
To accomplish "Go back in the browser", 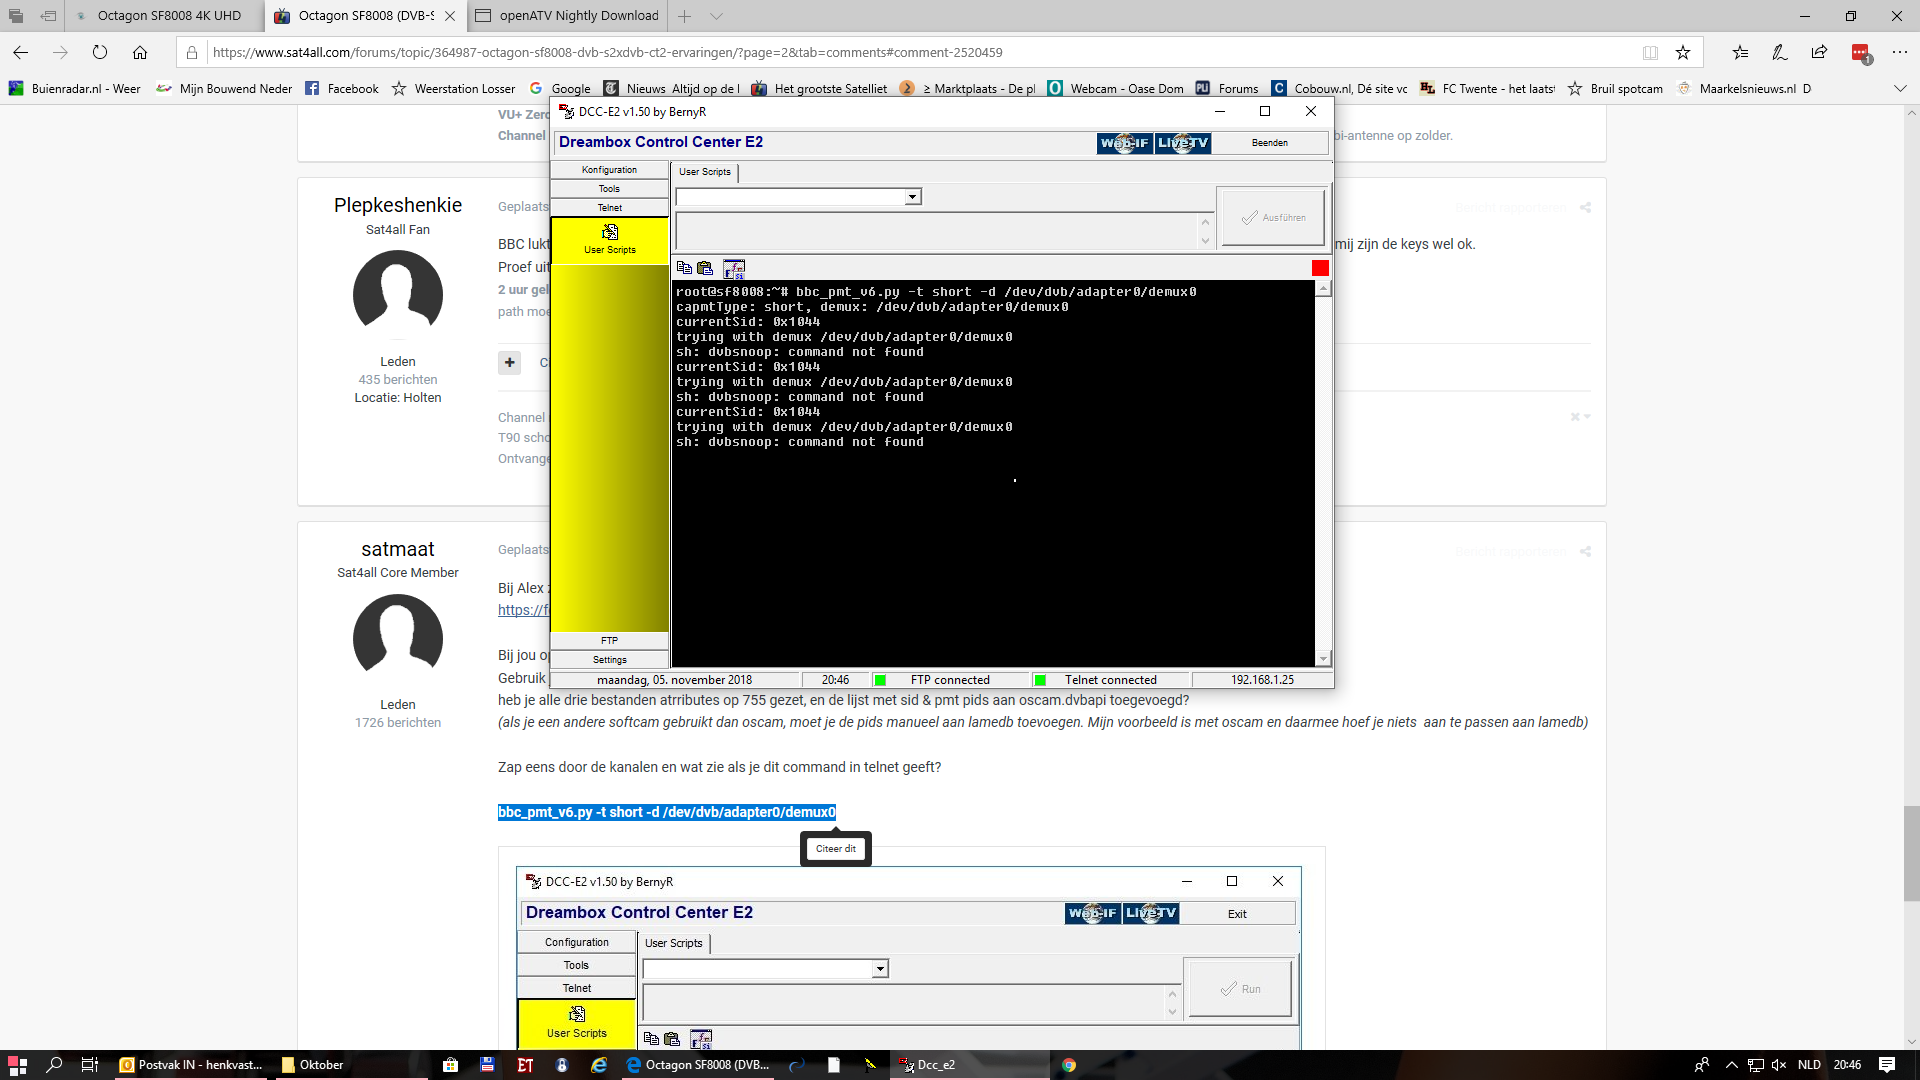I will (21, 52).
